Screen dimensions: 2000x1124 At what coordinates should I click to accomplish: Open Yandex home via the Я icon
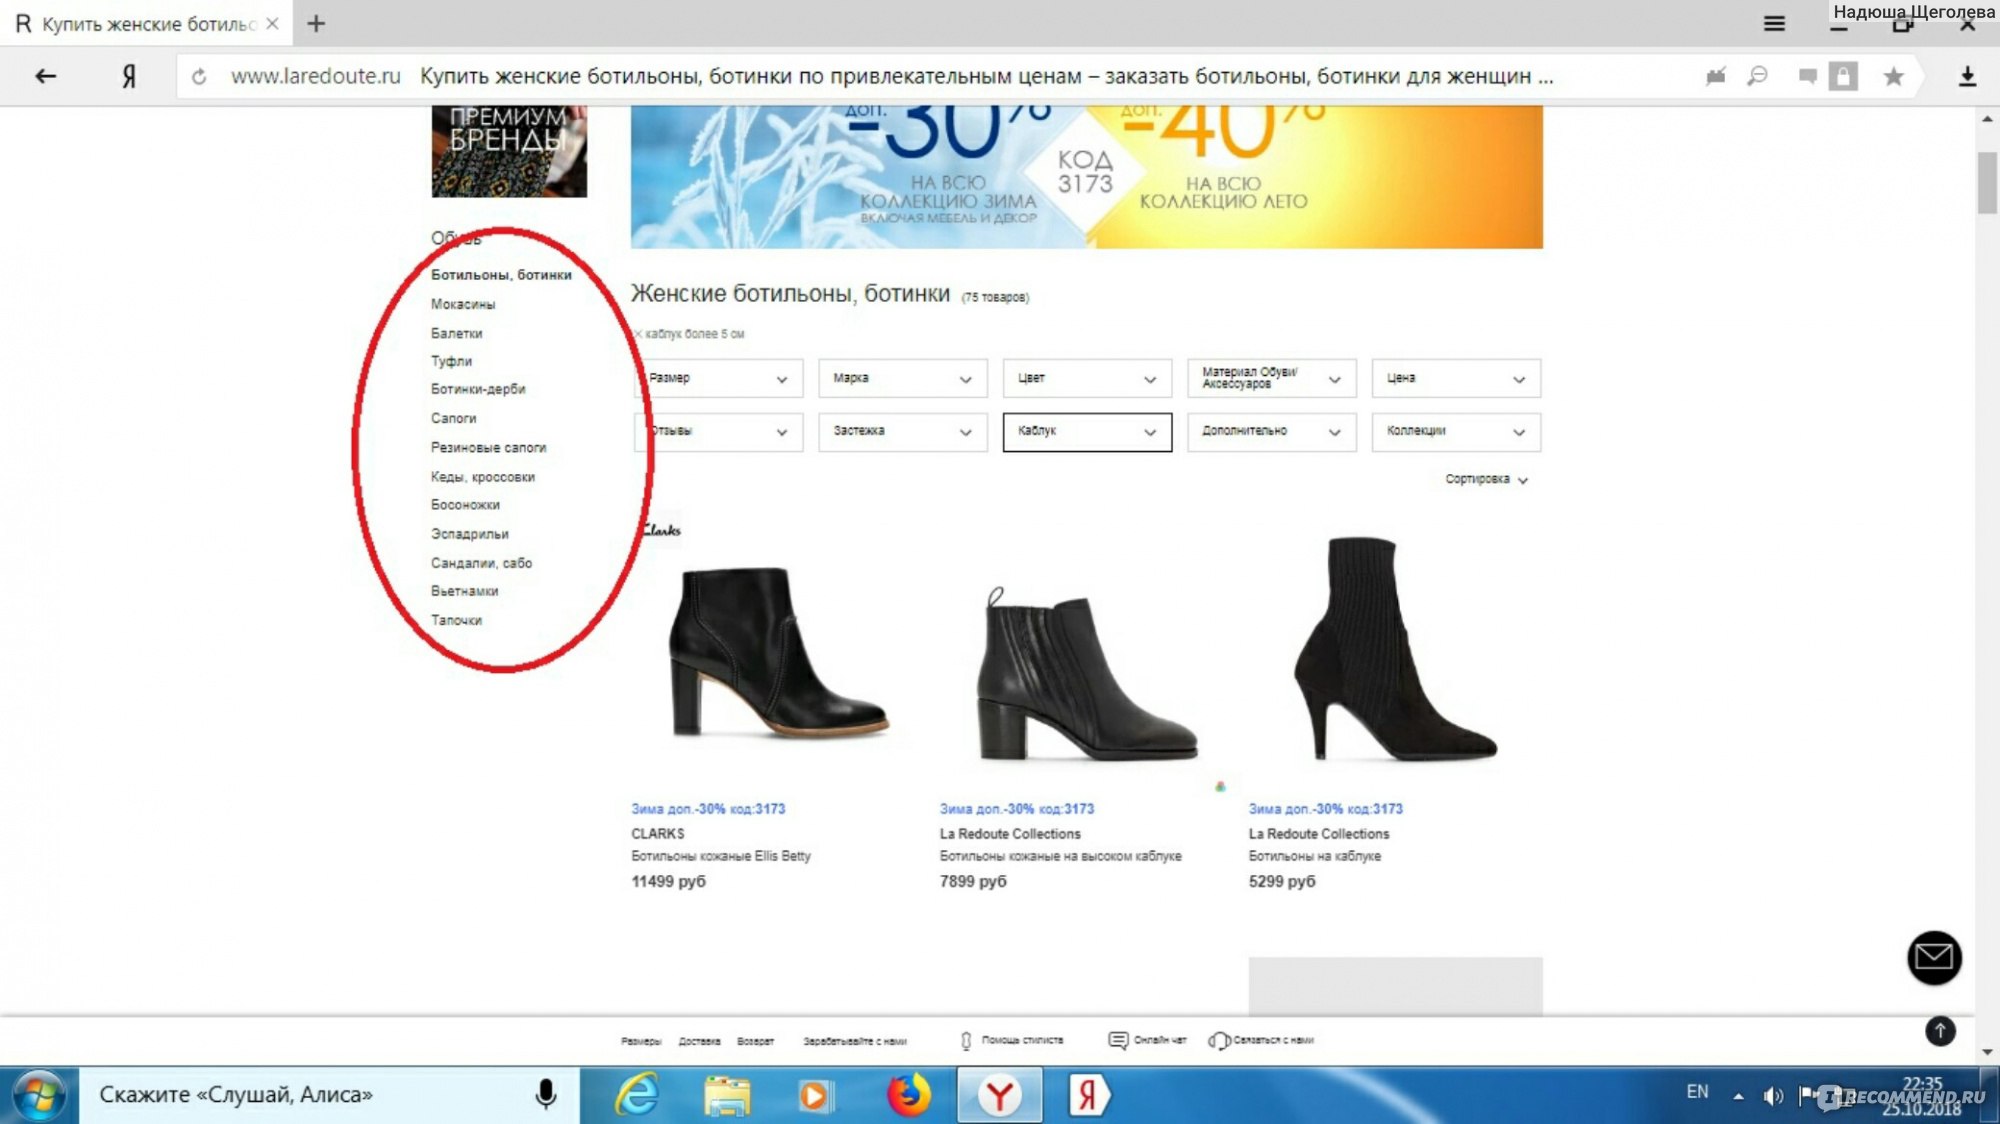pyautogui.click(x=129, y=76)
